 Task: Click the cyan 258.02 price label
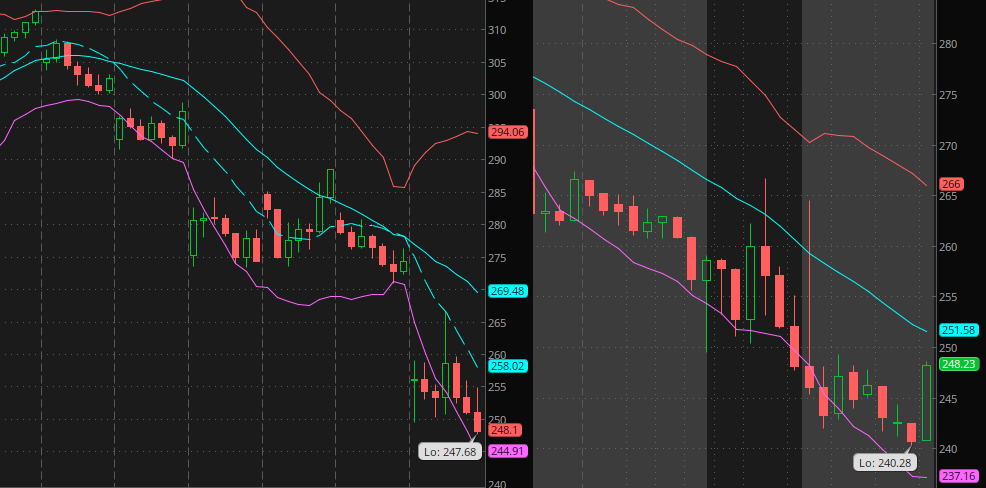(506, 366)
